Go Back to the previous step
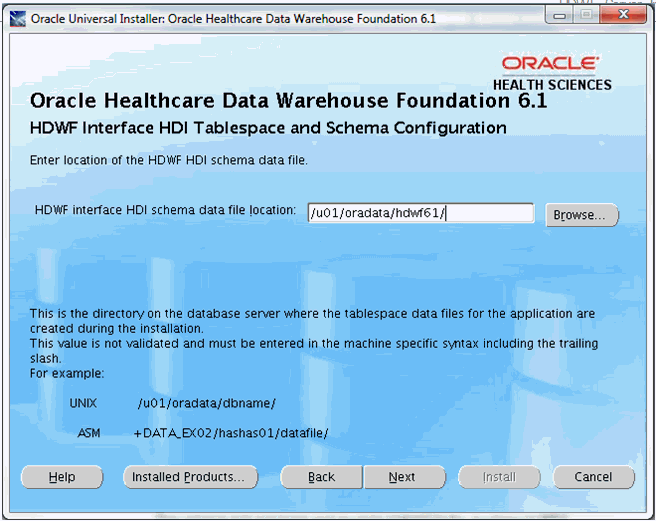The height and width of the screenshot is (521, 656). (321, 477)
